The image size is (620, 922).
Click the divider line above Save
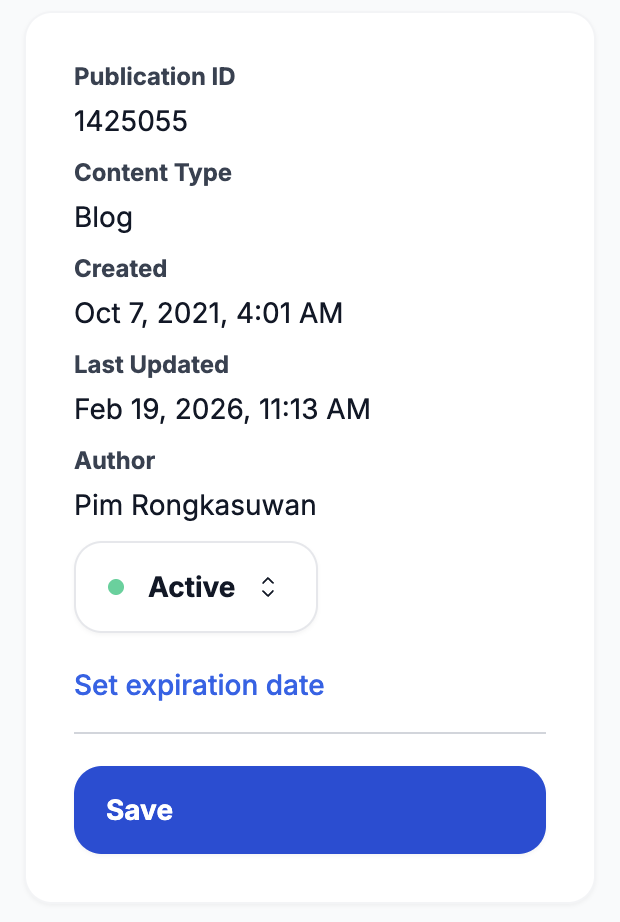click(310, 733)
